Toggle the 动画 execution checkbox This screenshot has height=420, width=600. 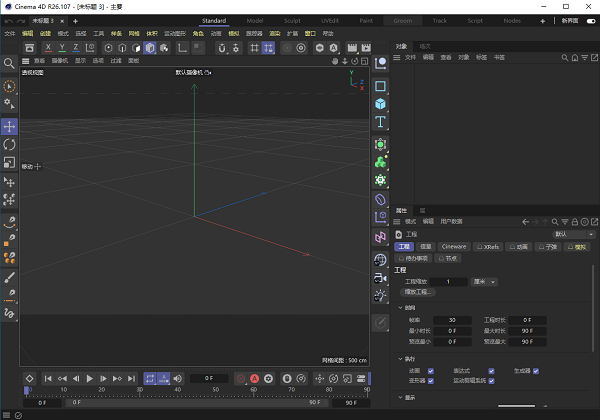click(430, 371)
